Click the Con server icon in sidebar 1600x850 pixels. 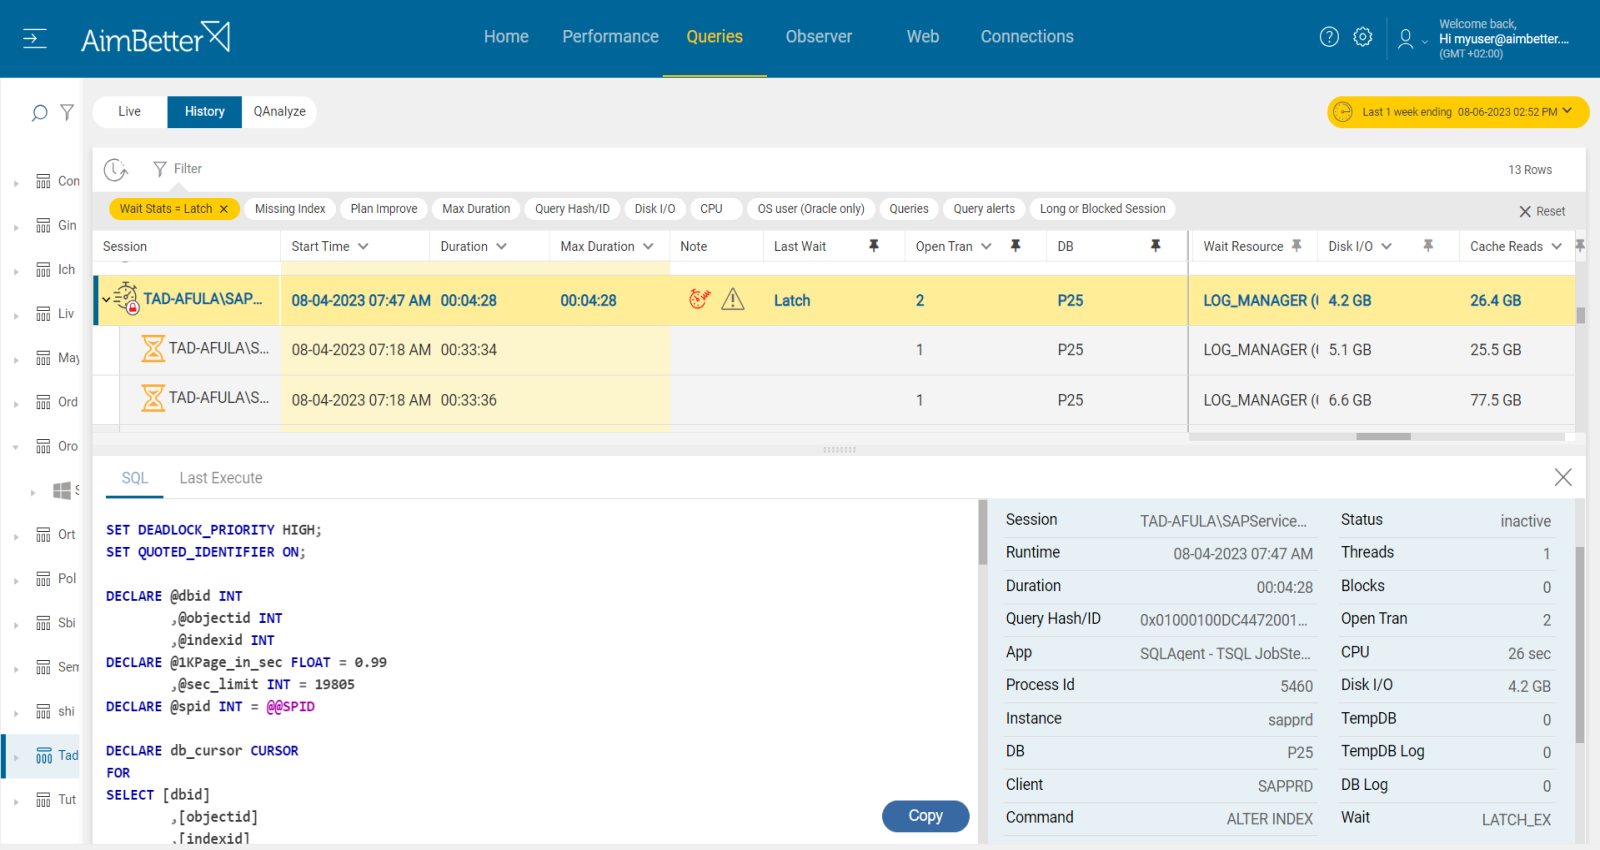coord(44,181)
